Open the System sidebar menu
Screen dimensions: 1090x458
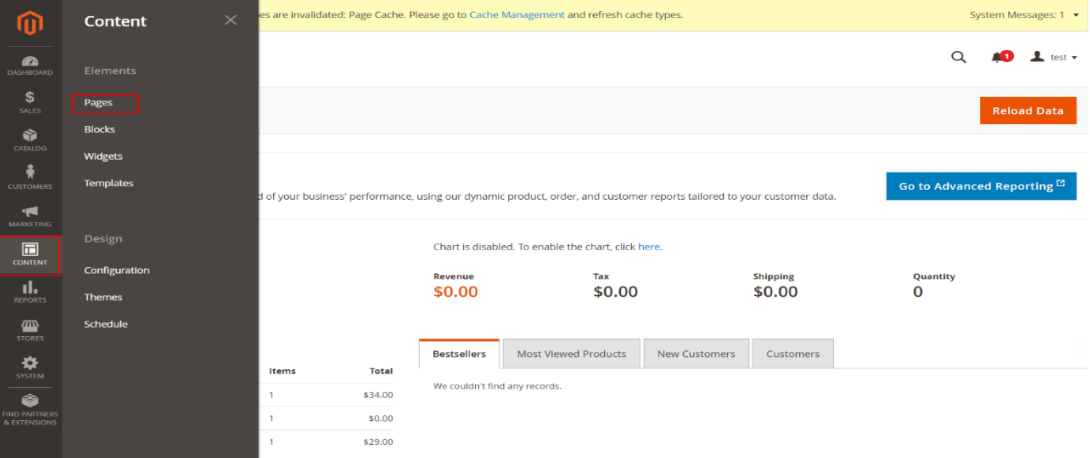point(30,367)
